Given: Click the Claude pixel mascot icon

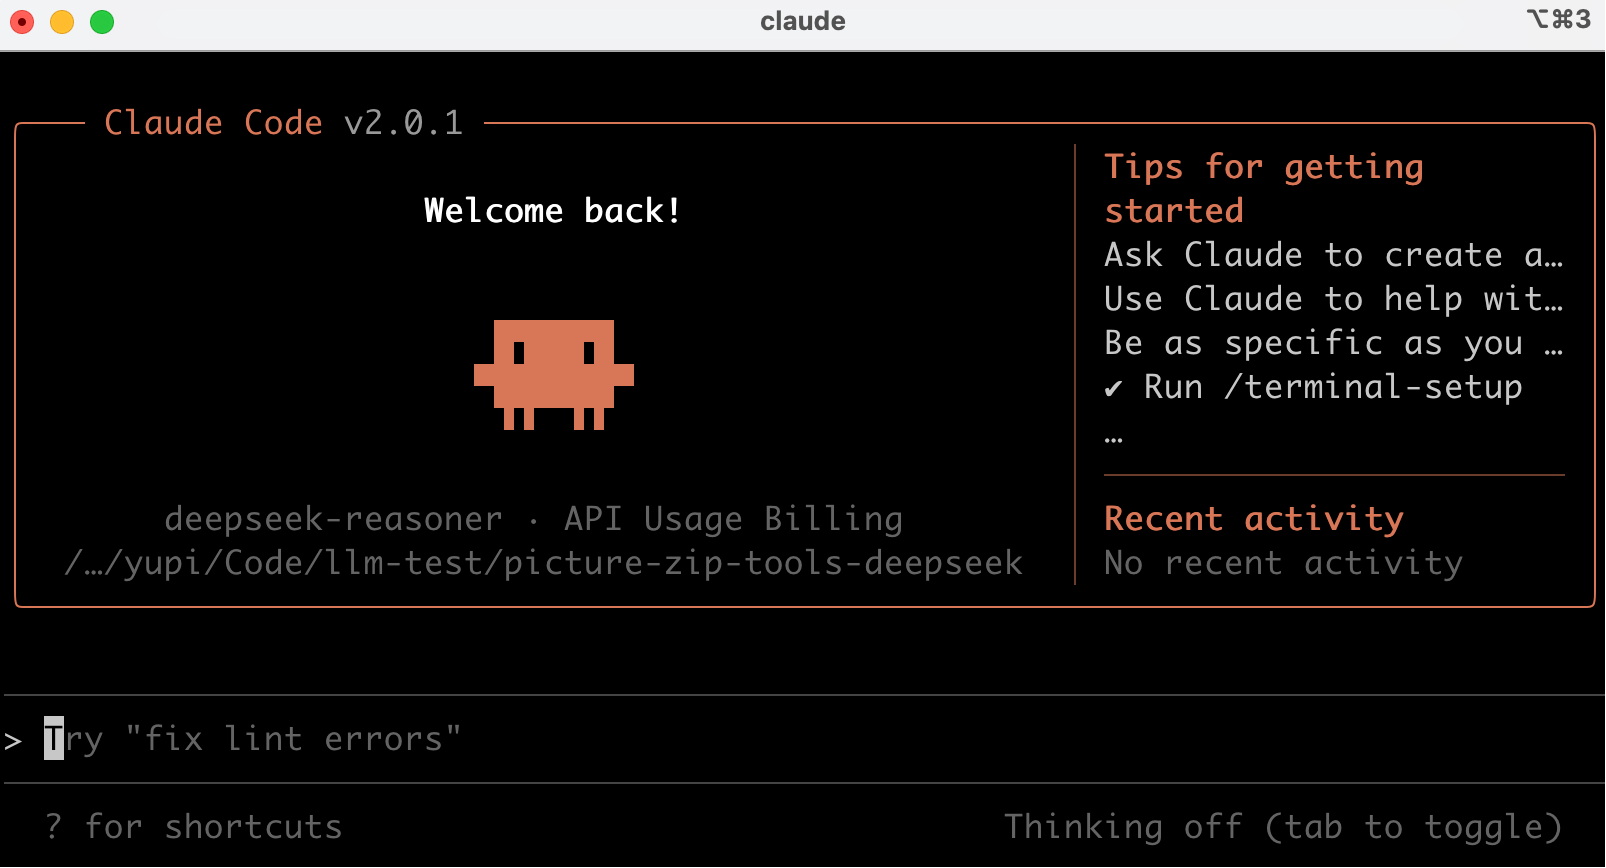Looking at the screenshot, I should [x=553, y=374].
